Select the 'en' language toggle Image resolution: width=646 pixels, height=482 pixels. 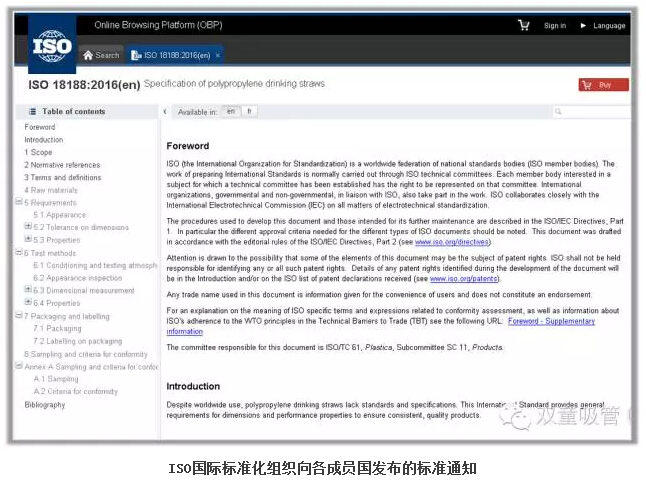tap(231, 111)
